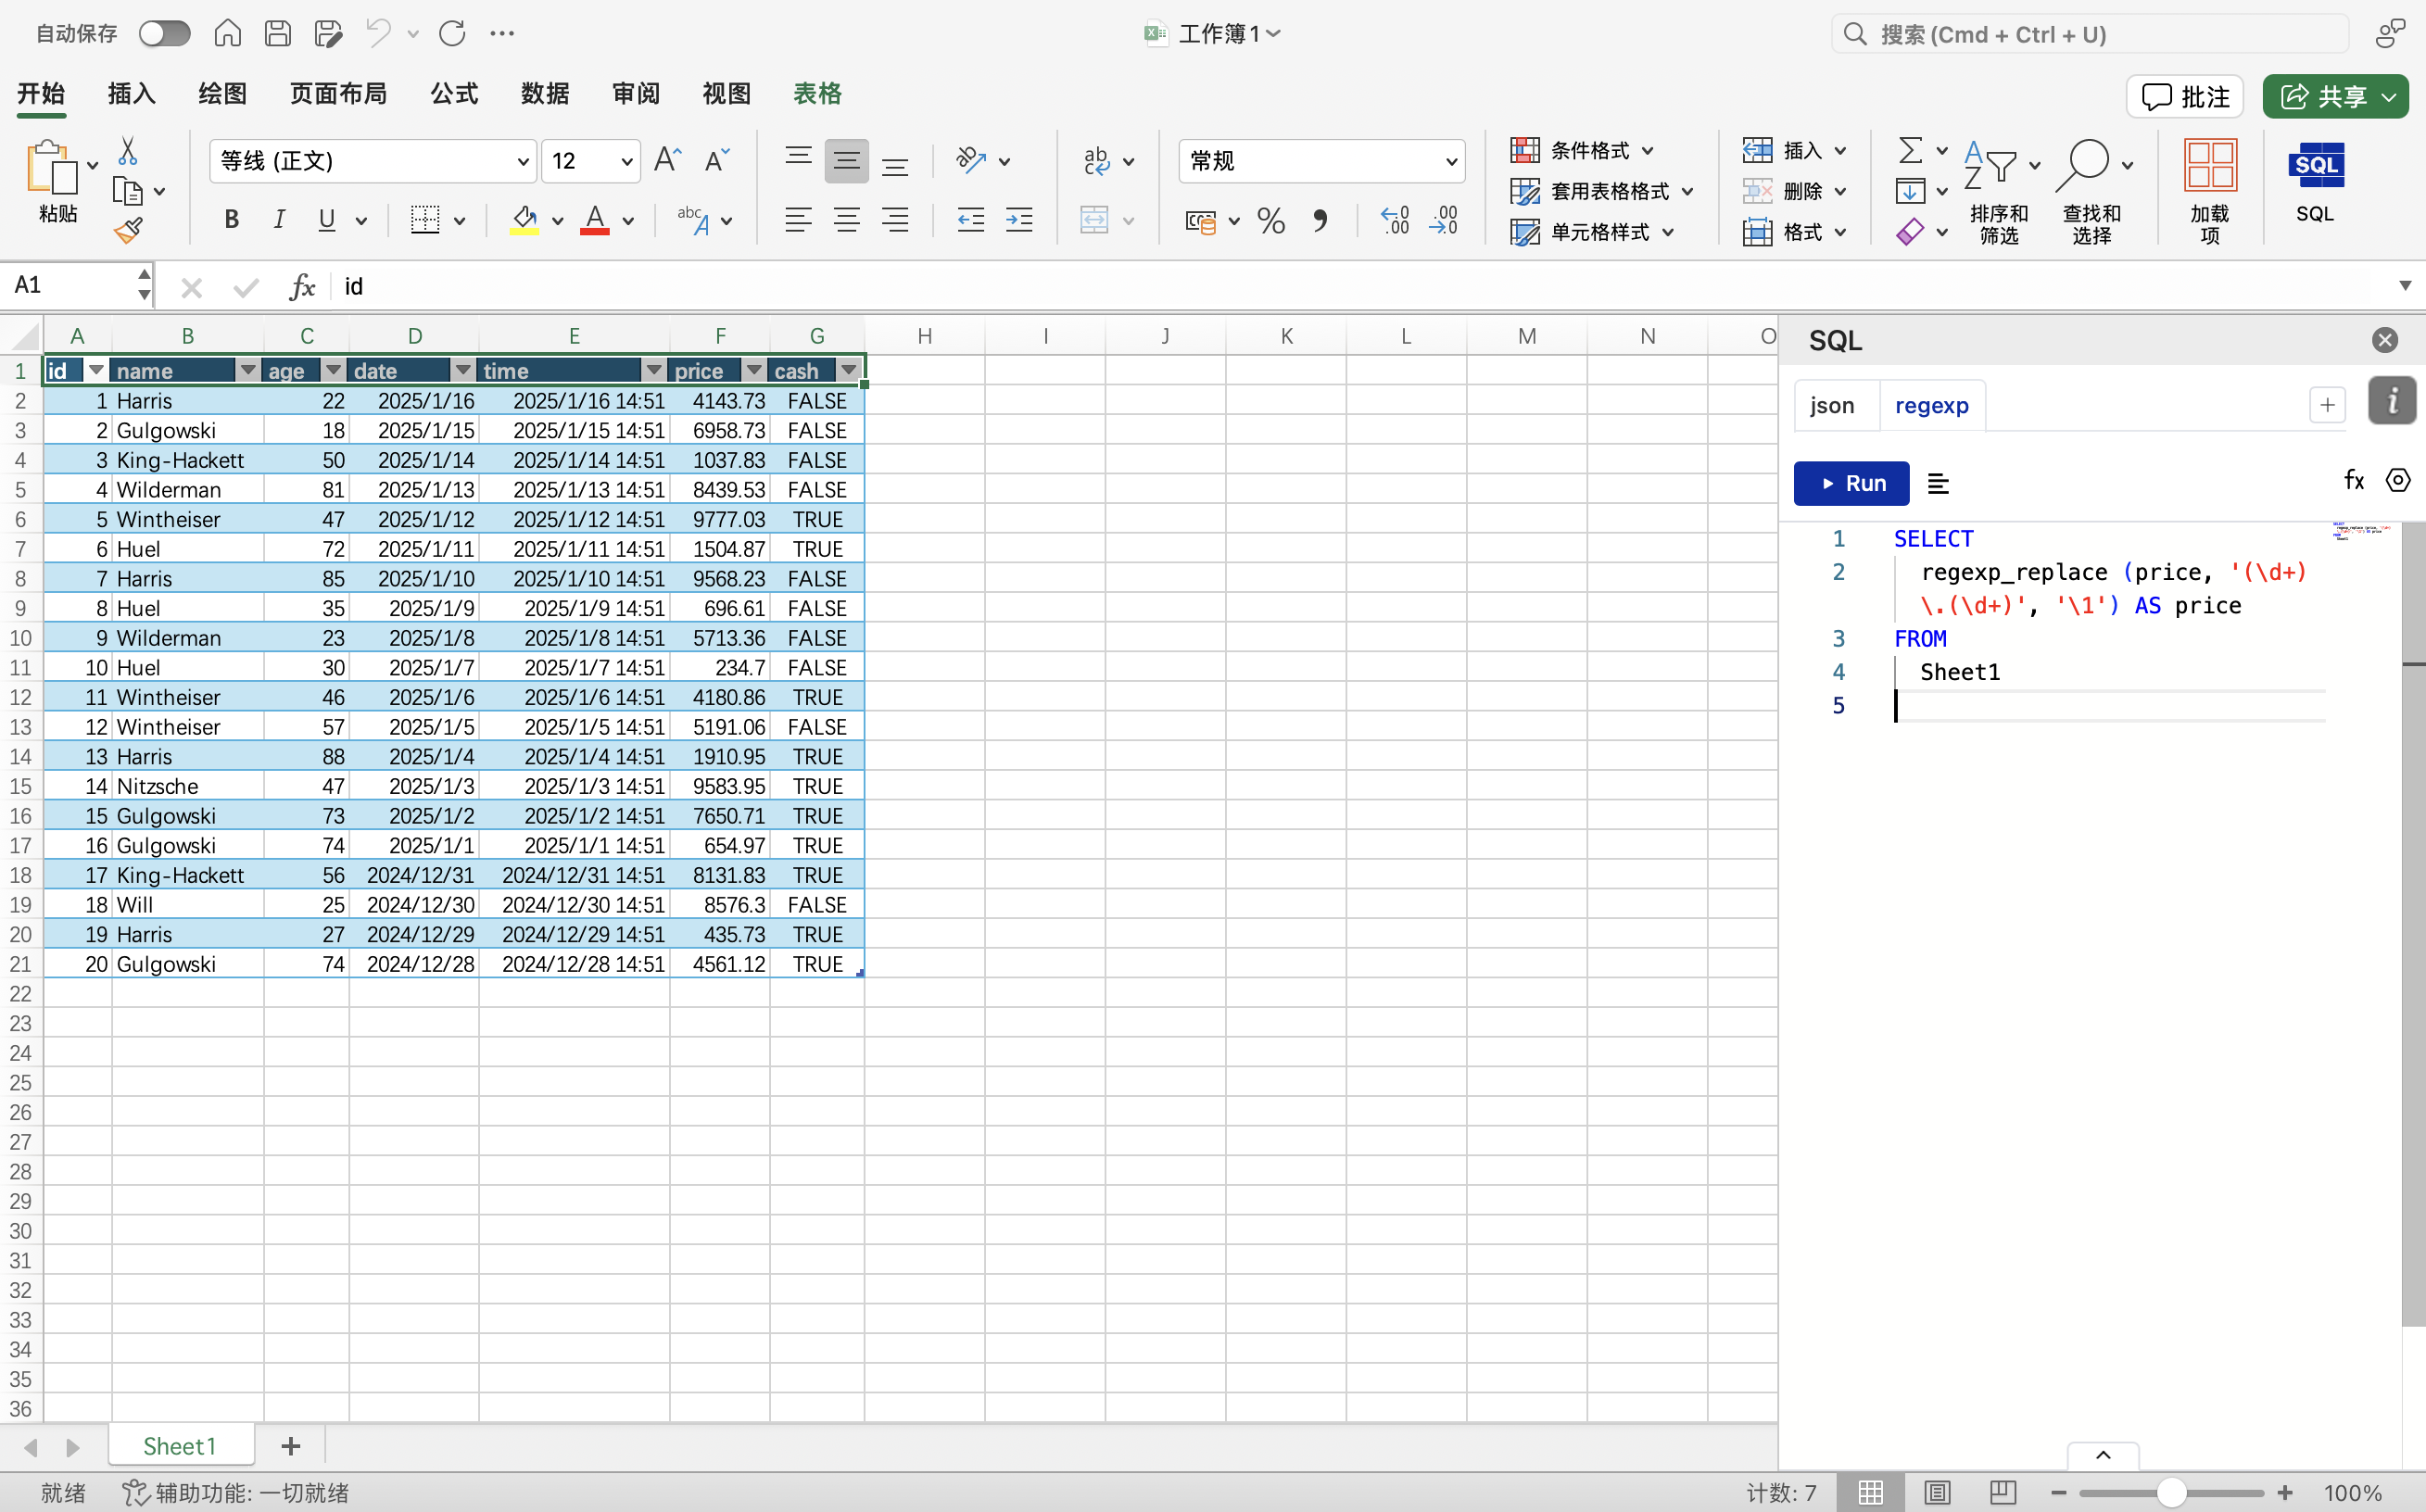Click the format painter brush icon

click(128, 231)
